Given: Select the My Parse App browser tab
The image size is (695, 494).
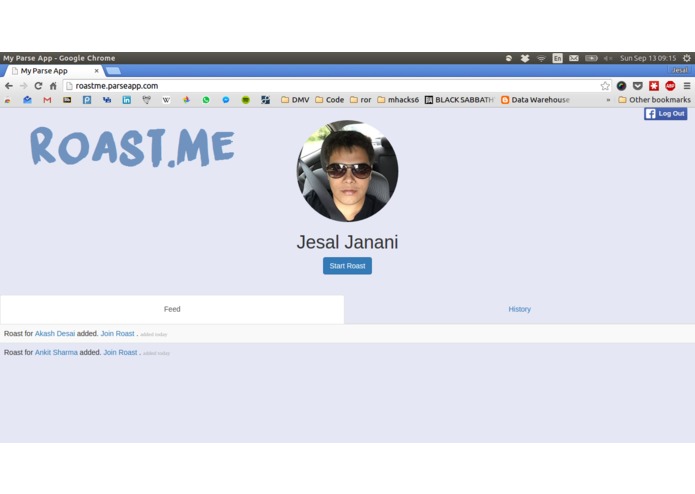Looking at the screenshot, I should point(53,71).
